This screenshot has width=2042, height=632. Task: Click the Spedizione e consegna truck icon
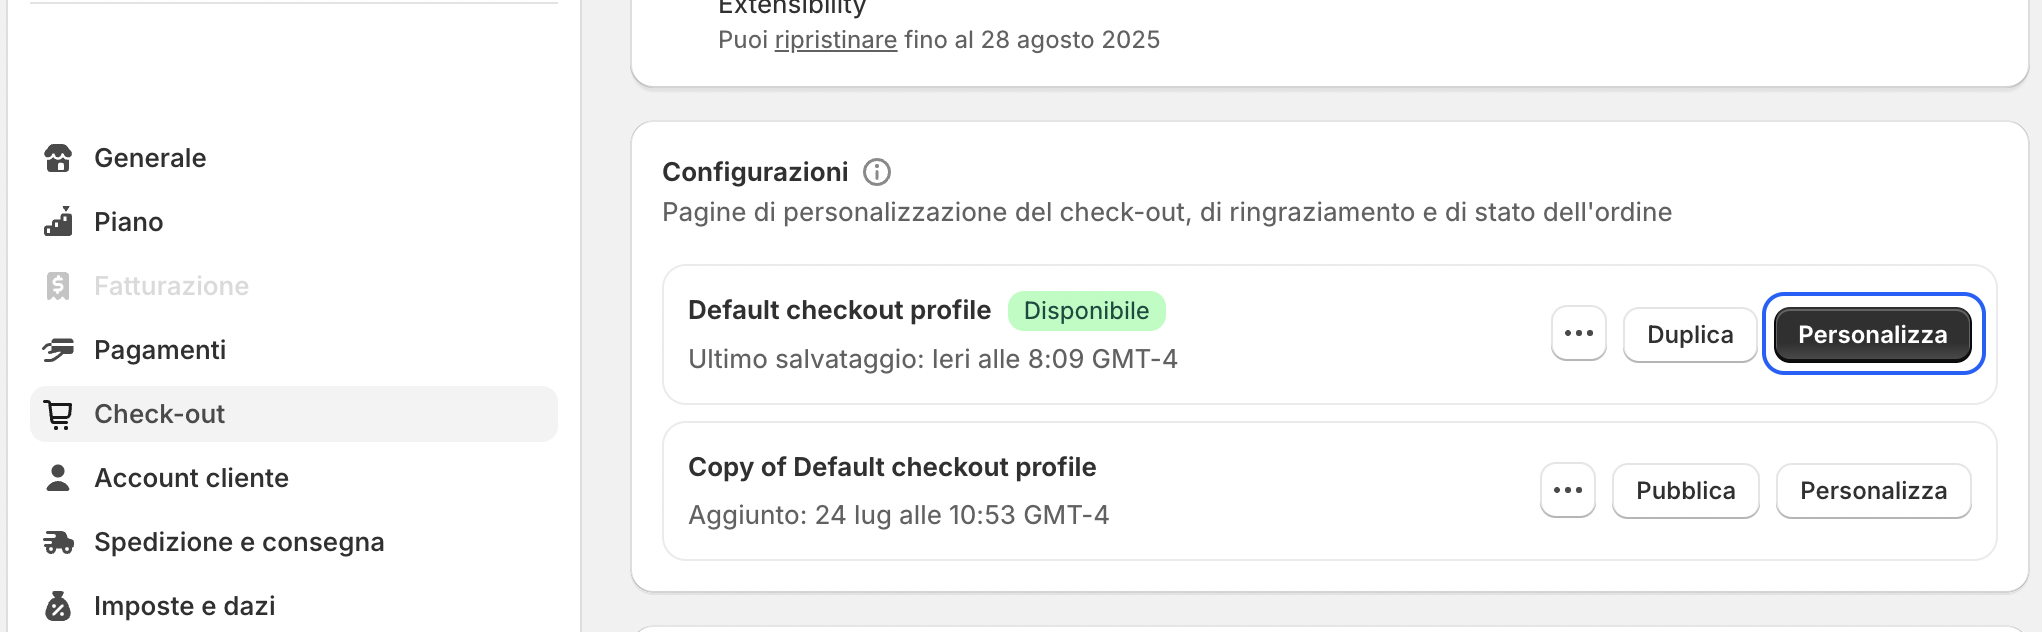pos(58,542)
